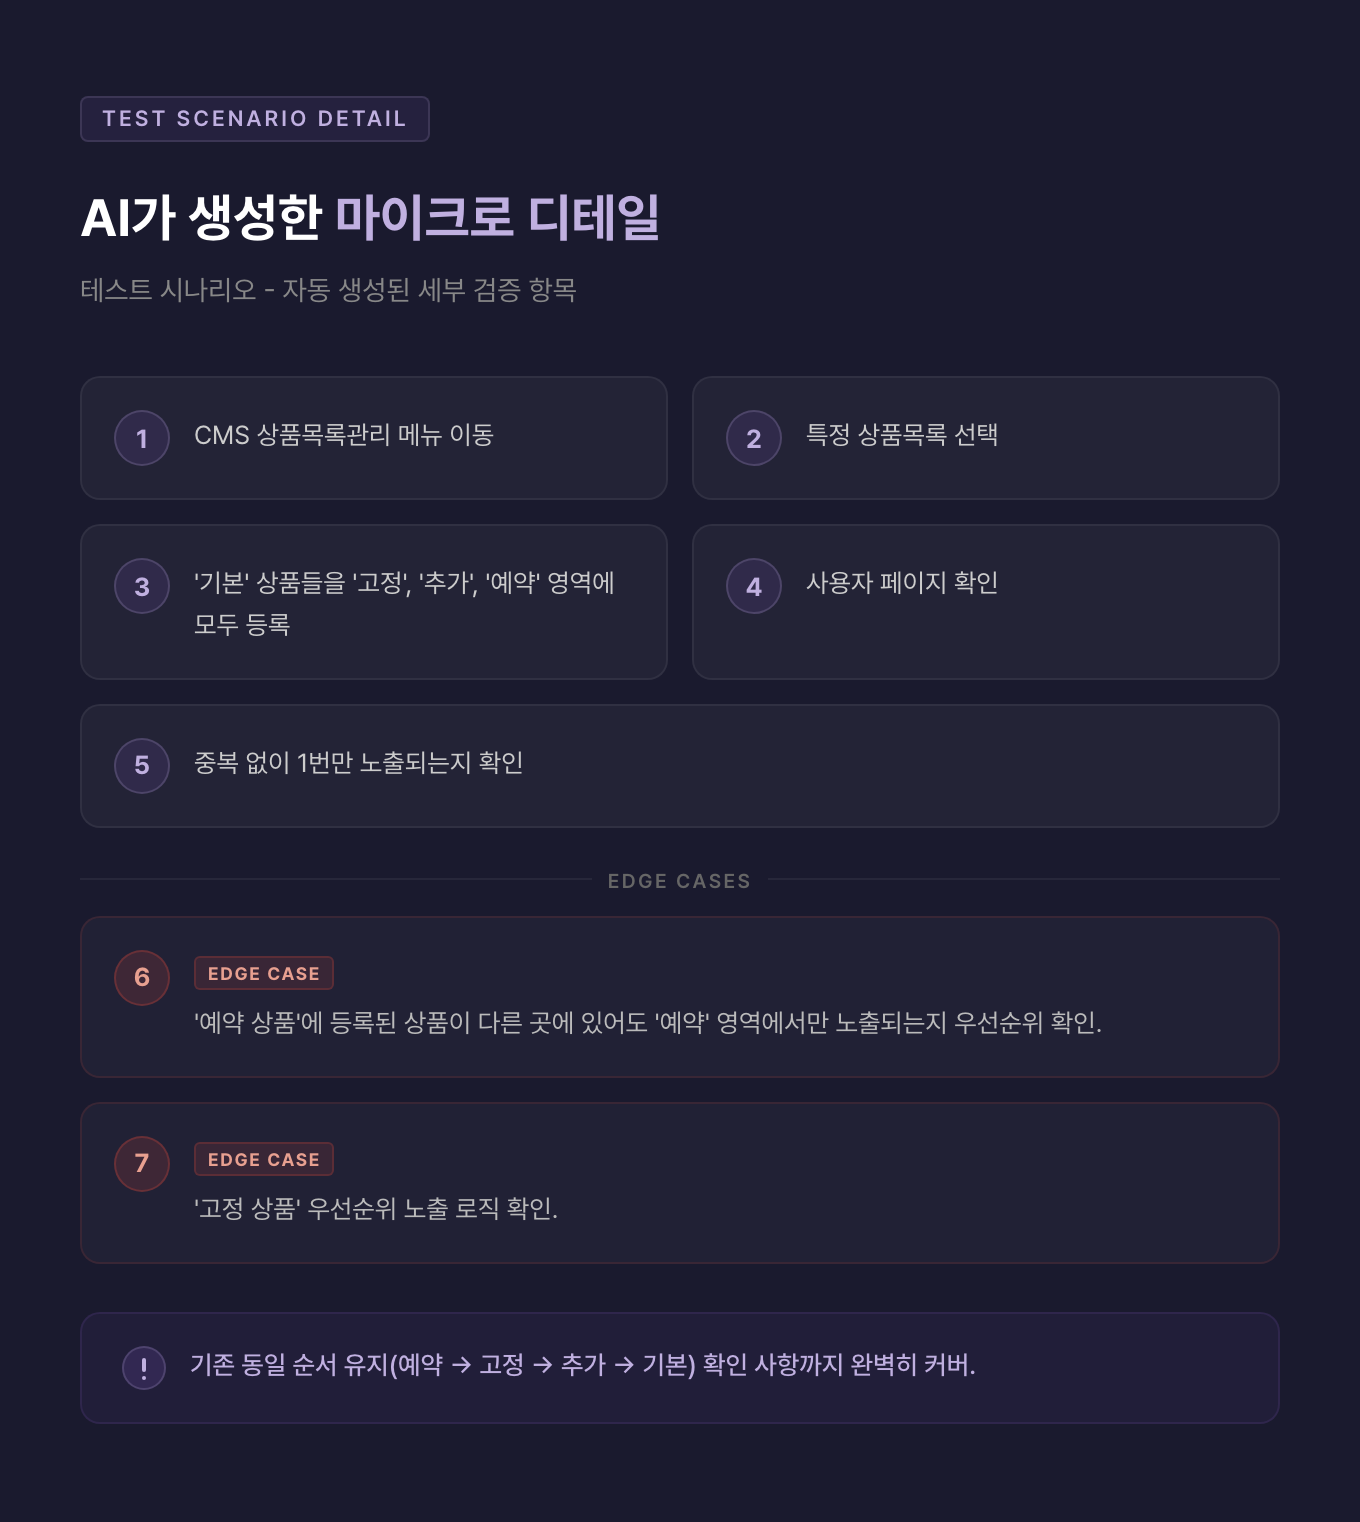Click the exclamation mark info icon
1360x1522 pixels.
144,1367
